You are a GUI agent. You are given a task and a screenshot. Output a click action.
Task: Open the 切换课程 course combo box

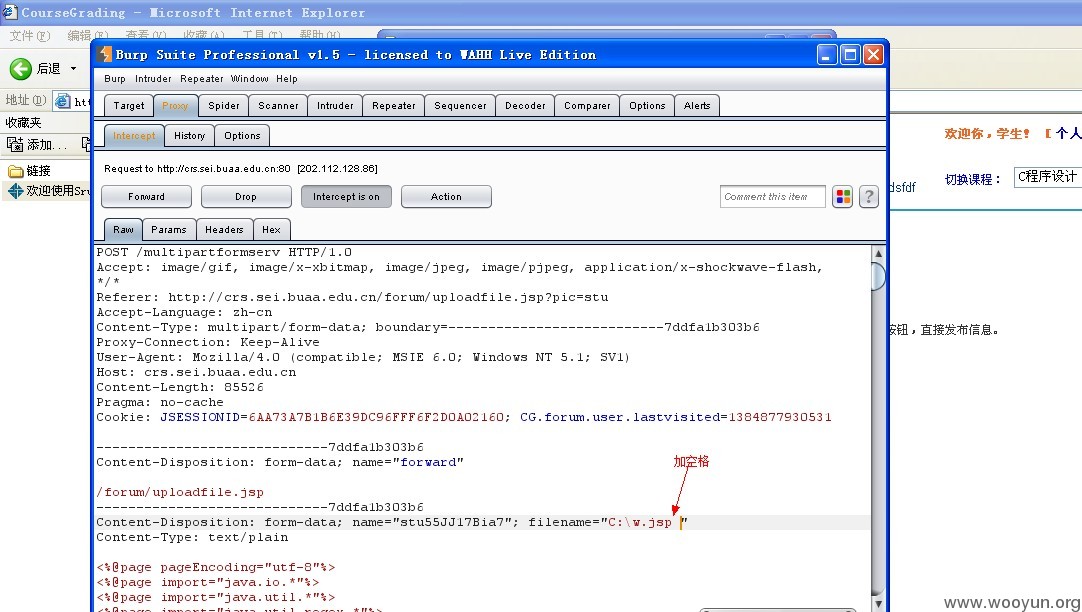click(x=1047, y=177)
